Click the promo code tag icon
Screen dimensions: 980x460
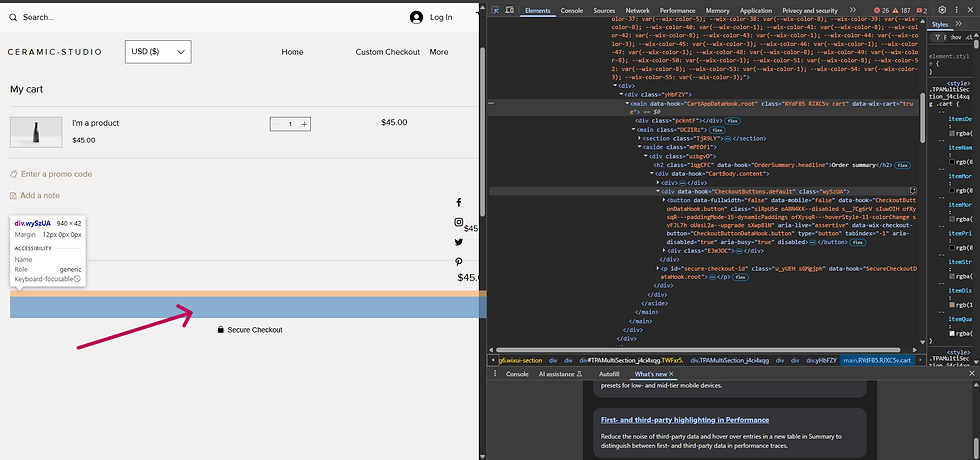point(14,174)
